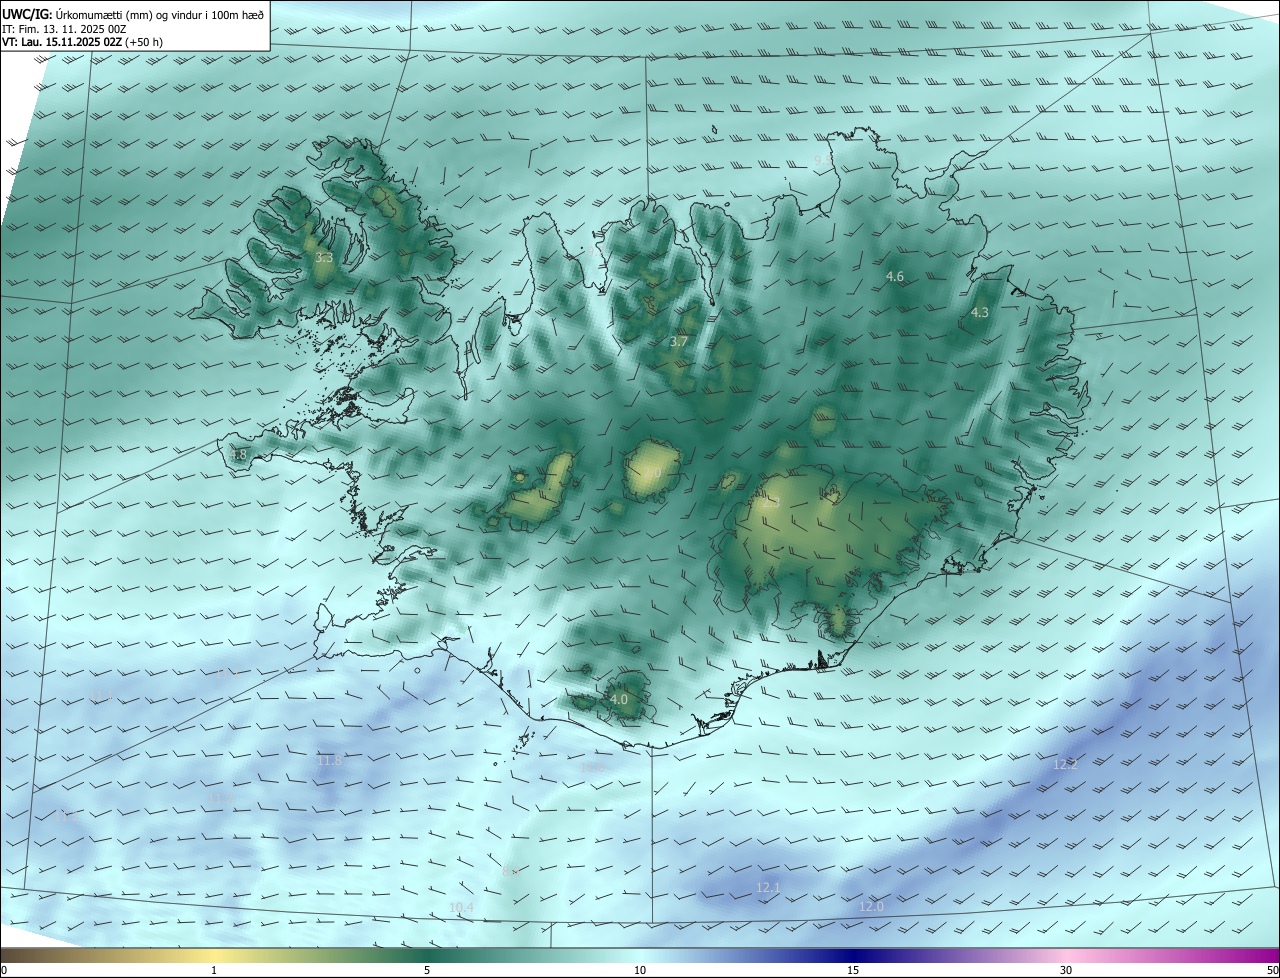
Task: Click the '30' tick label on the colour scale
Action: [x=1066, y=970]
